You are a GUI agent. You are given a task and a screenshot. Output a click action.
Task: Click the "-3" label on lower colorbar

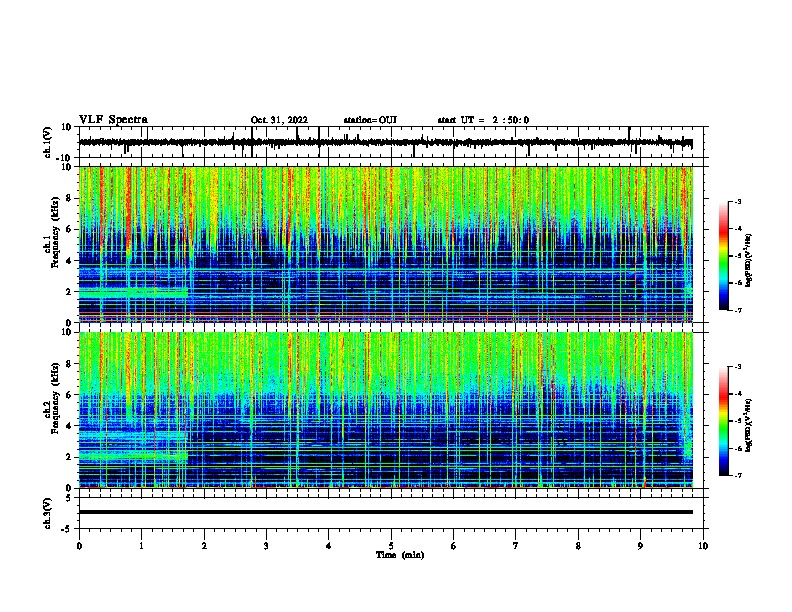(x=737, y=367)
